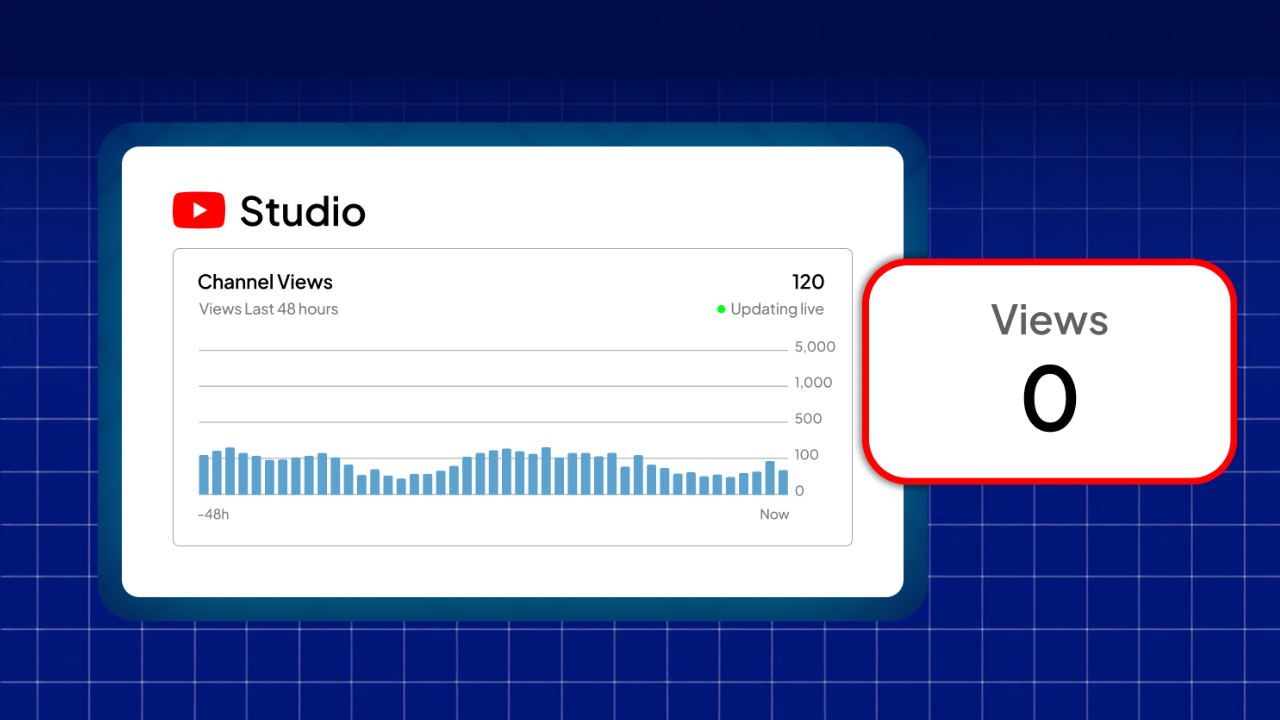1280x720 pixels.
Task: Click the "500" axis label
Action: point(808,419)
